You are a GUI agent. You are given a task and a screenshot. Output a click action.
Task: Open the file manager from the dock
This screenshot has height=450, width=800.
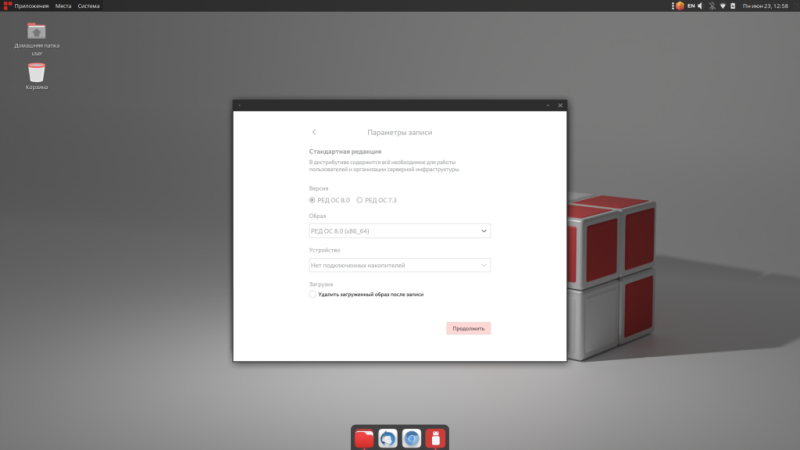coord(364,438)
